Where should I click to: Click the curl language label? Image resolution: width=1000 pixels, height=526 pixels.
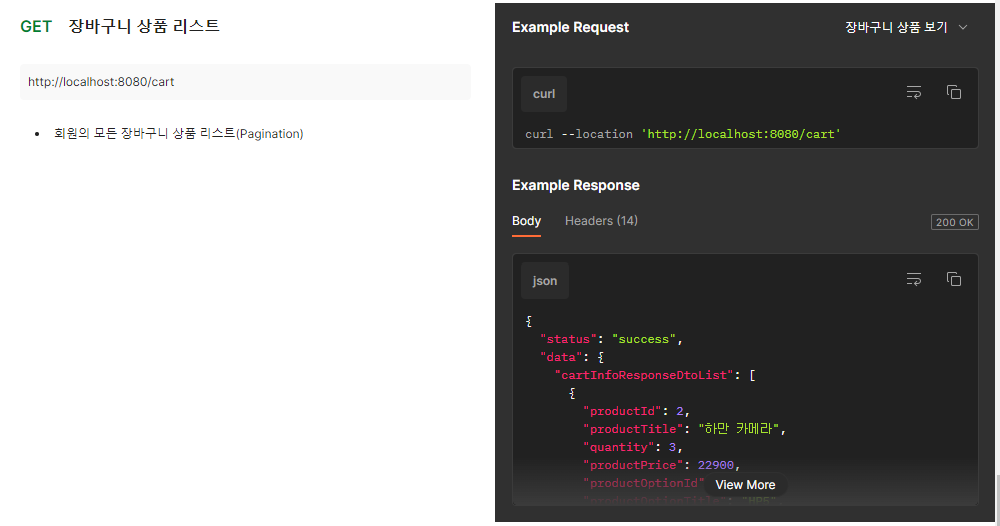pos(544,94)
